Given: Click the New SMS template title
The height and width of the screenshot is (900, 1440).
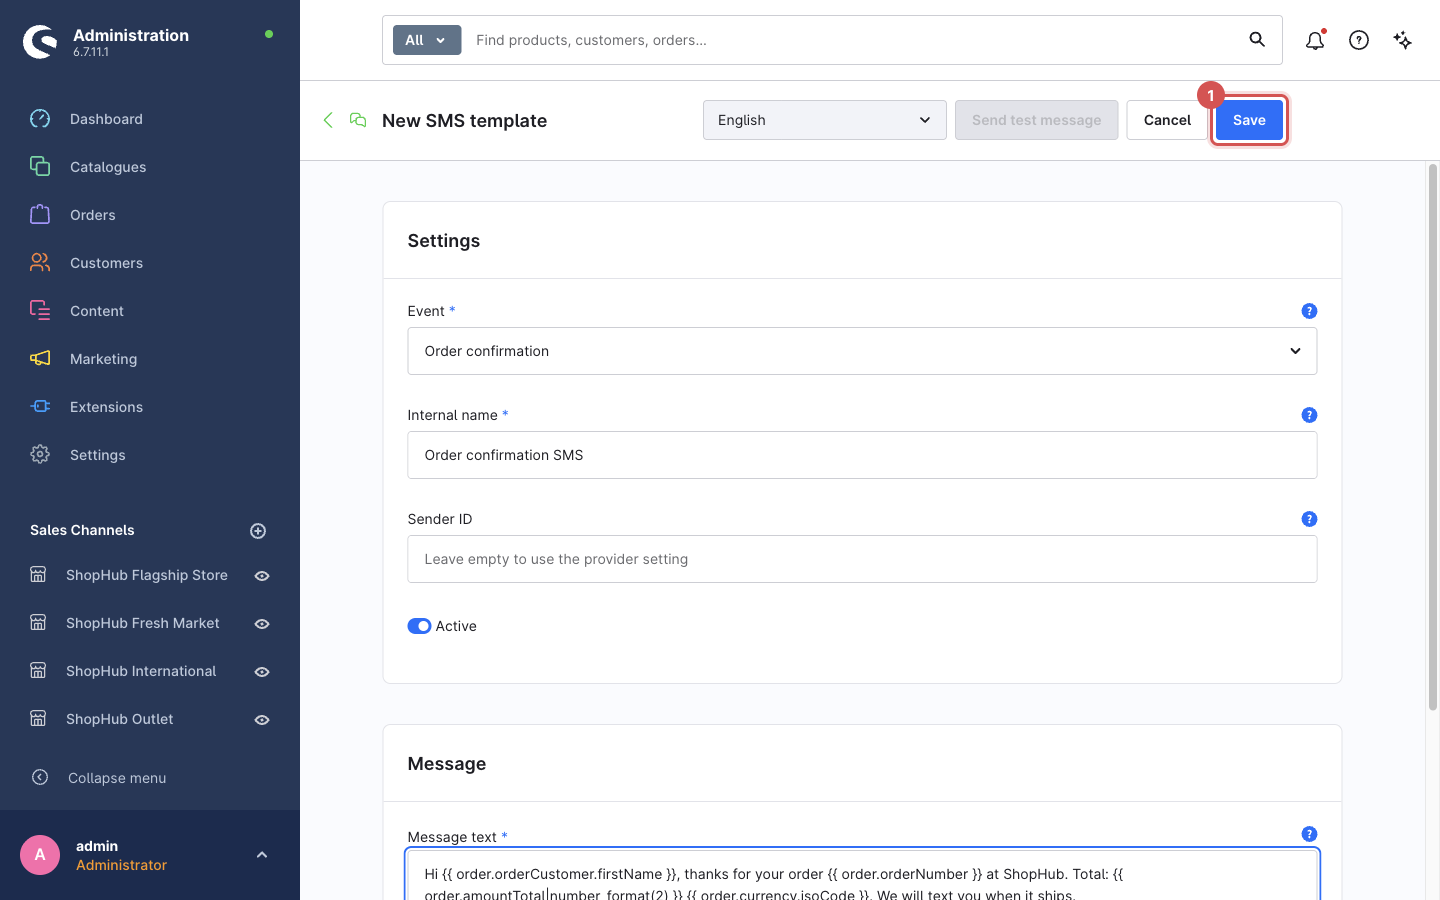Looking at the screenshot, I should click(464, 120).
